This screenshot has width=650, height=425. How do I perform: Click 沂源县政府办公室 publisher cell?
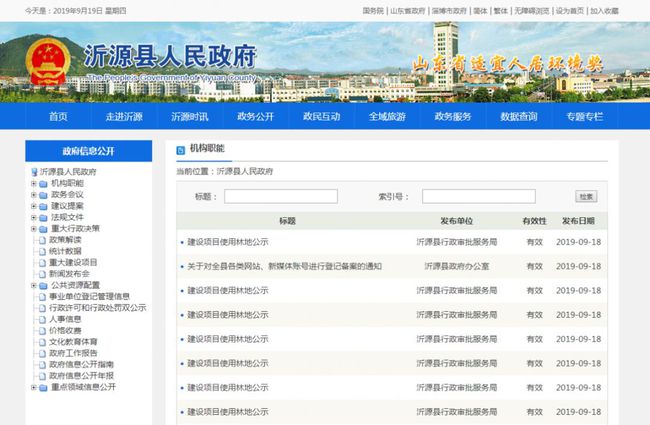click(x=457, y=266)
